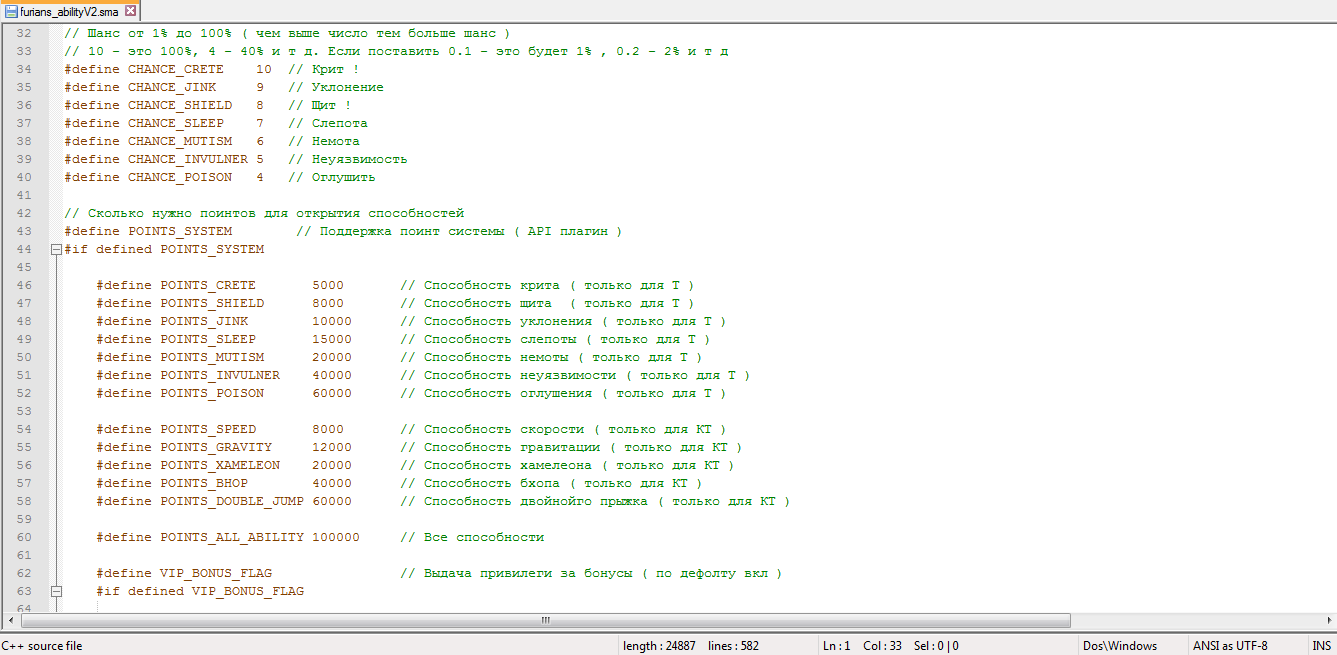1337x655 pixels.
Task: Toggle INS insert mode in status bar
Action: pyautogui.click(x=1321, y=646)
